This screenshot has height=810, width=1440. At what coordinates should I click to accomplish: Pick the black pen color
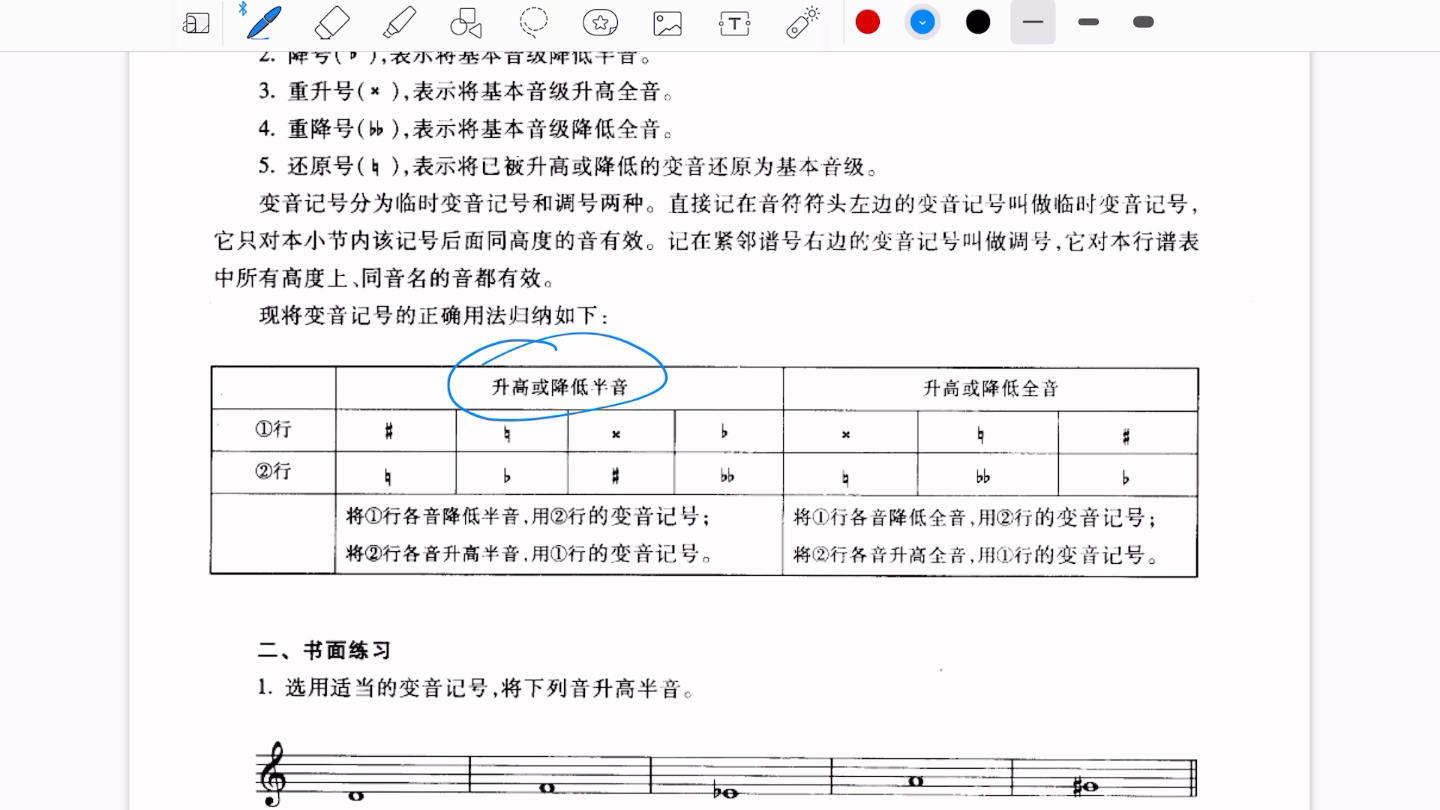tap(978, 22)
